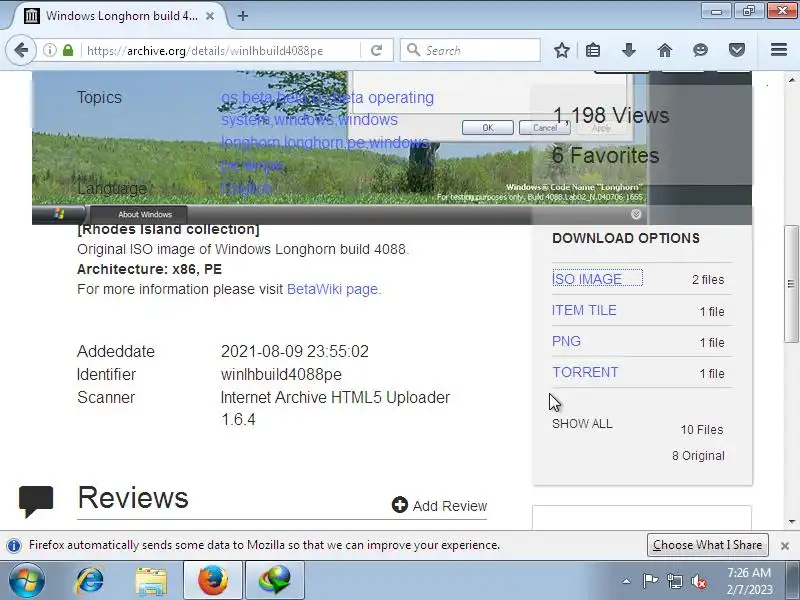
Task: Click SHOW ALL files link
Action: tap(582, 424)
